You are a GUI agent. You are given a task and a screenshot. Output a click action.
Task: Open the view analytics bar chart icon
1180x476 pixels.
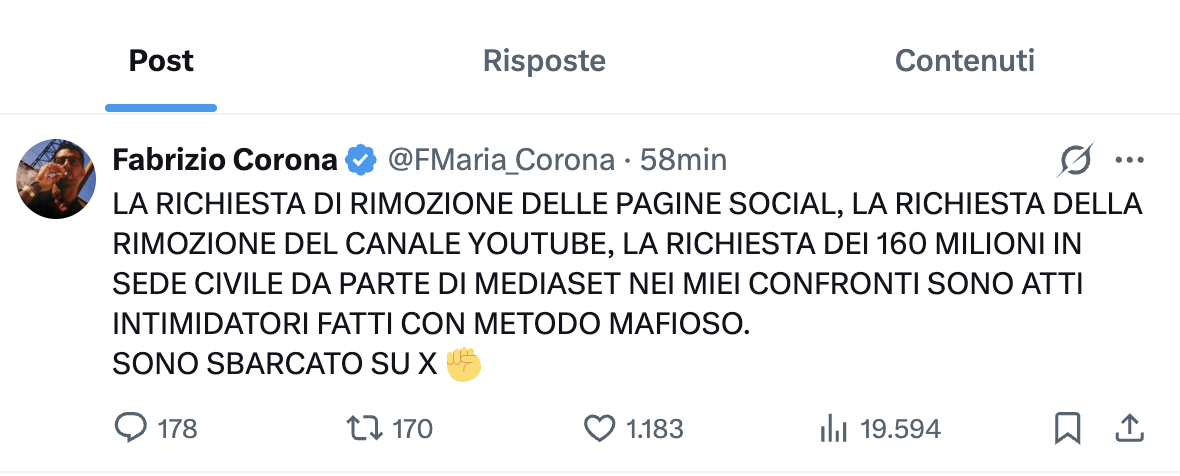pyautogui.click(x=833, y=429)
